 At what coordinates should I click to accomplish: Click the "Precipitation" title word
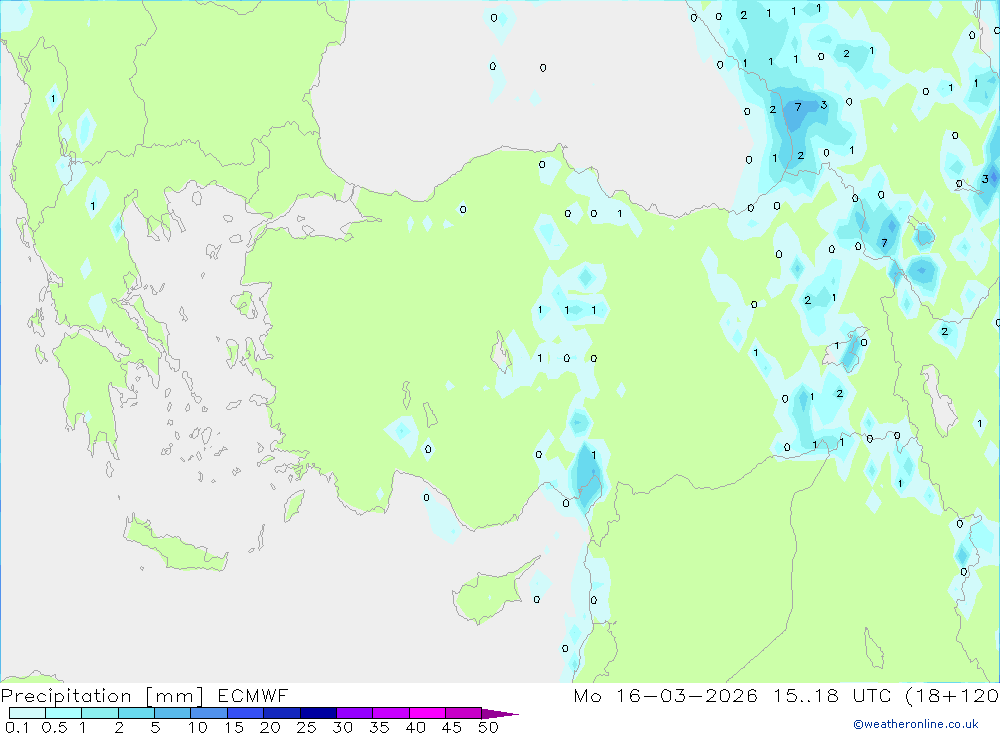coord(66,696)
